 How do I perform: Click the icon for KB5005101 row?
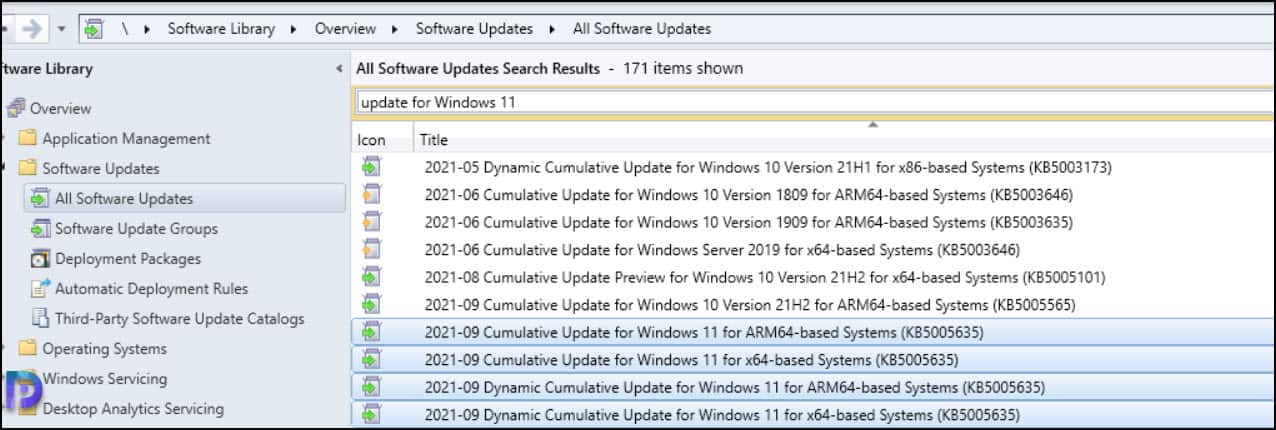pos(371,277)
